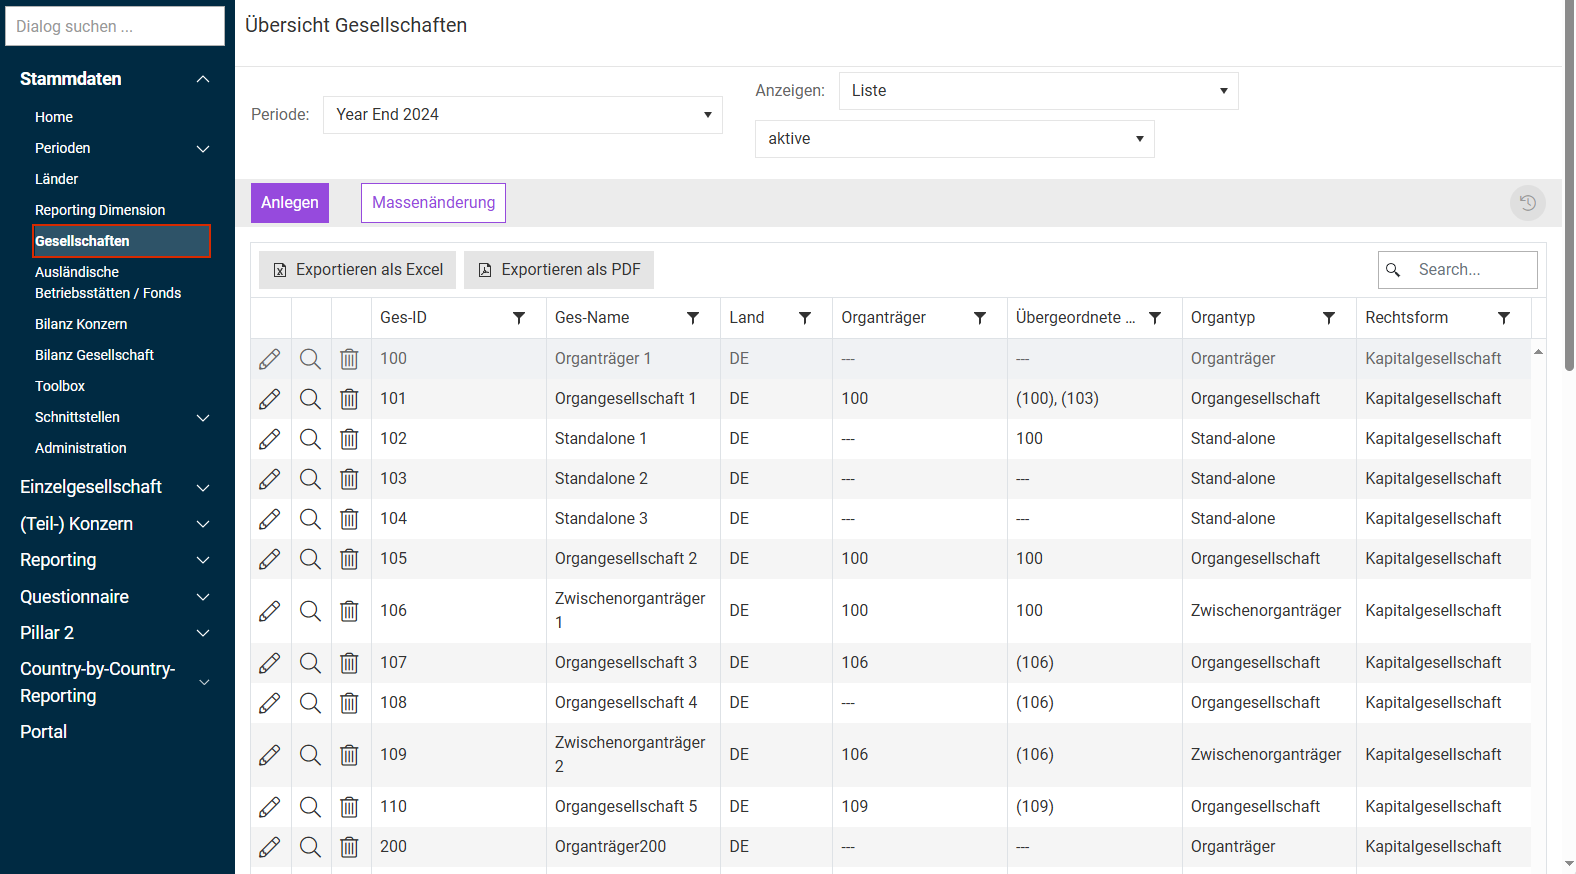Open Massenänderung
This screenshot has height=874, width=1576.
coord(433,203)
